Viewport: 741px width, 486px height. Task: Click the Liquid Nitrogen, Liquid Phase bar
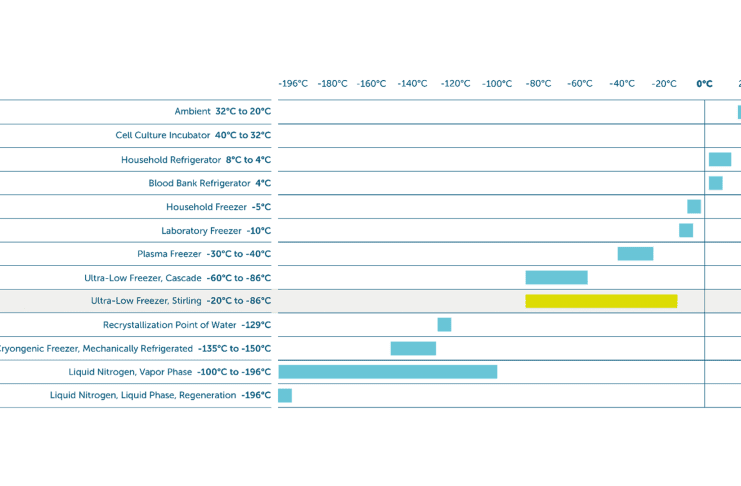(x=285, y=395)
